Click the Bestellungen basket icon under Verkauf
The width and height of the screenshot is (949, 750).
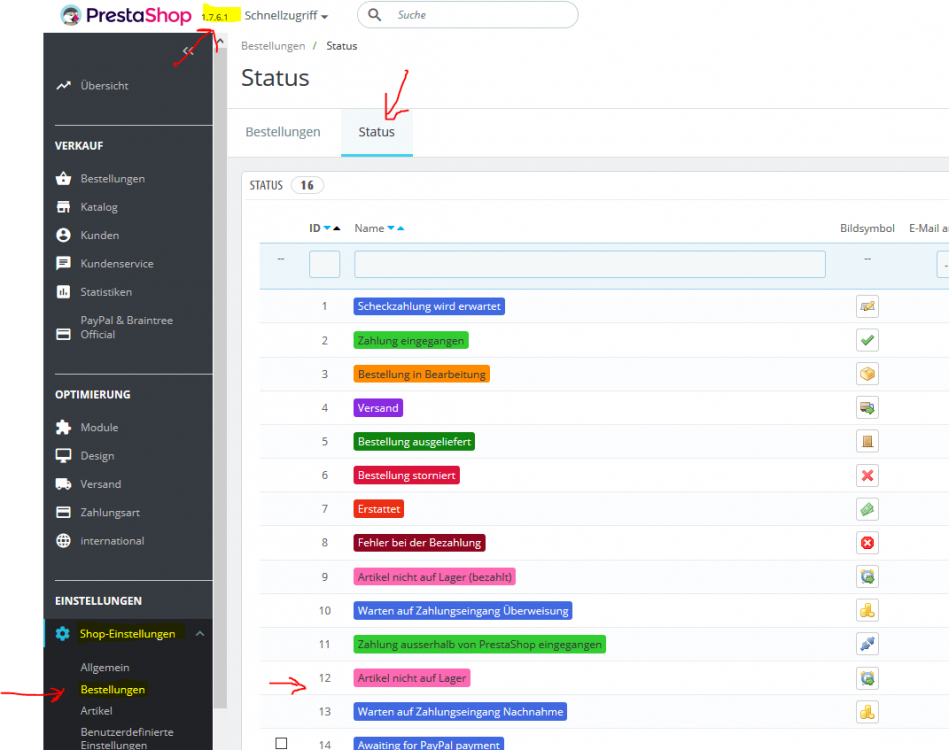point(64,179)
